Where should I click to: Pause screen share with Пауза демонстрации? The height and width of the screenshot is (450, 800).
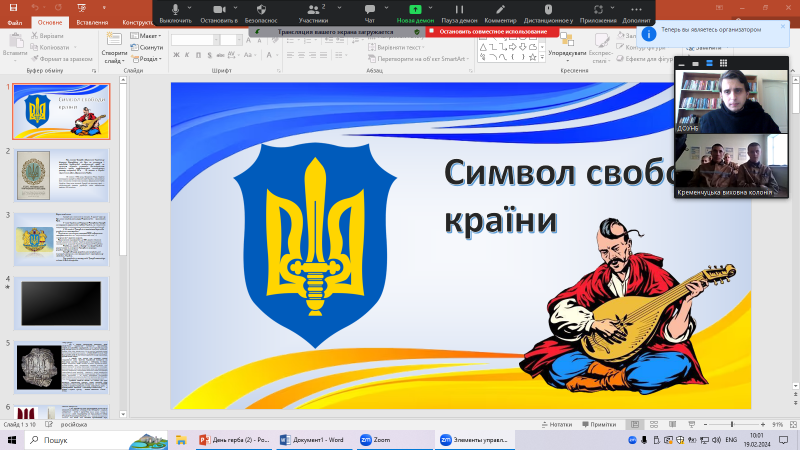(459, 13)
